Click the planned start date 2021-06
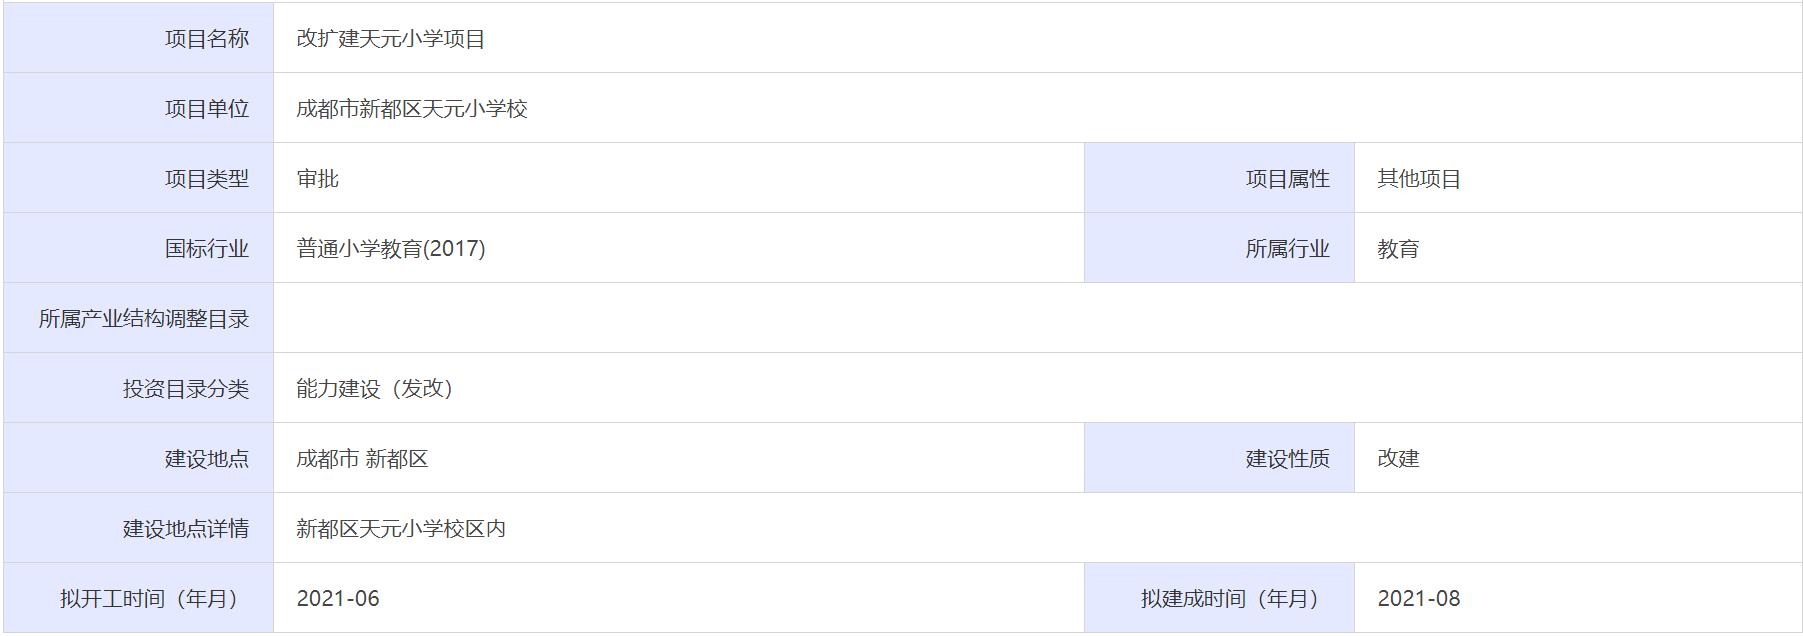1803x636 pixels. tap(338, 599)
